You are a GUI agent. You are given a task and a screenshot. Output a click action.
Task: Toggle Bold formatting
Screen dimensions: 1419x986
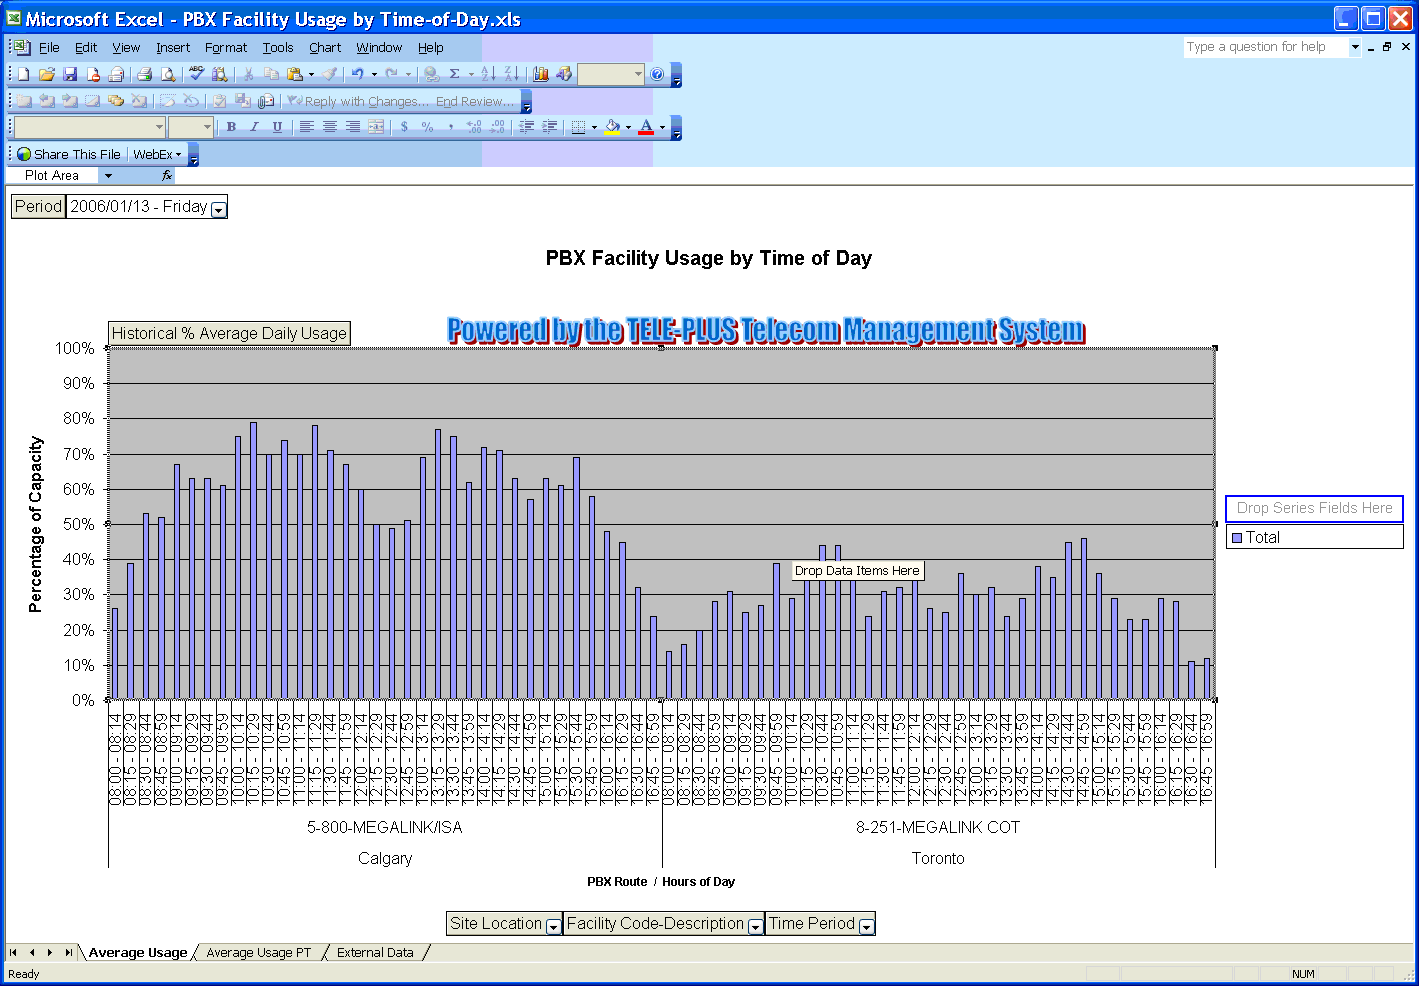231,127
